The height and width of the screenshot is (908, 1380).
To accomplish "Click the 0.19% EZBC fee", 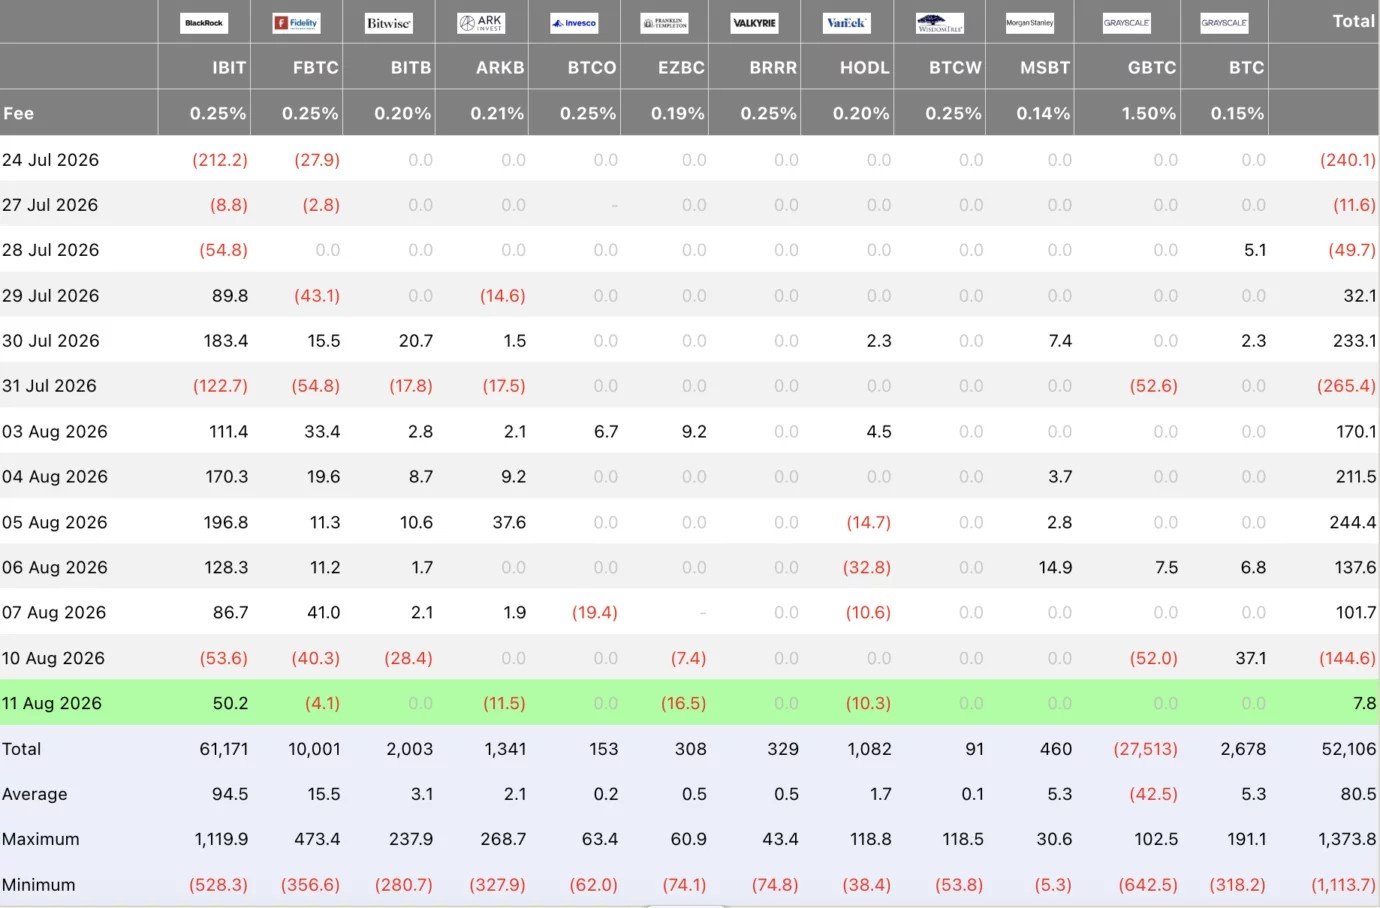I will pyautogui.click(x=678, y=114).
